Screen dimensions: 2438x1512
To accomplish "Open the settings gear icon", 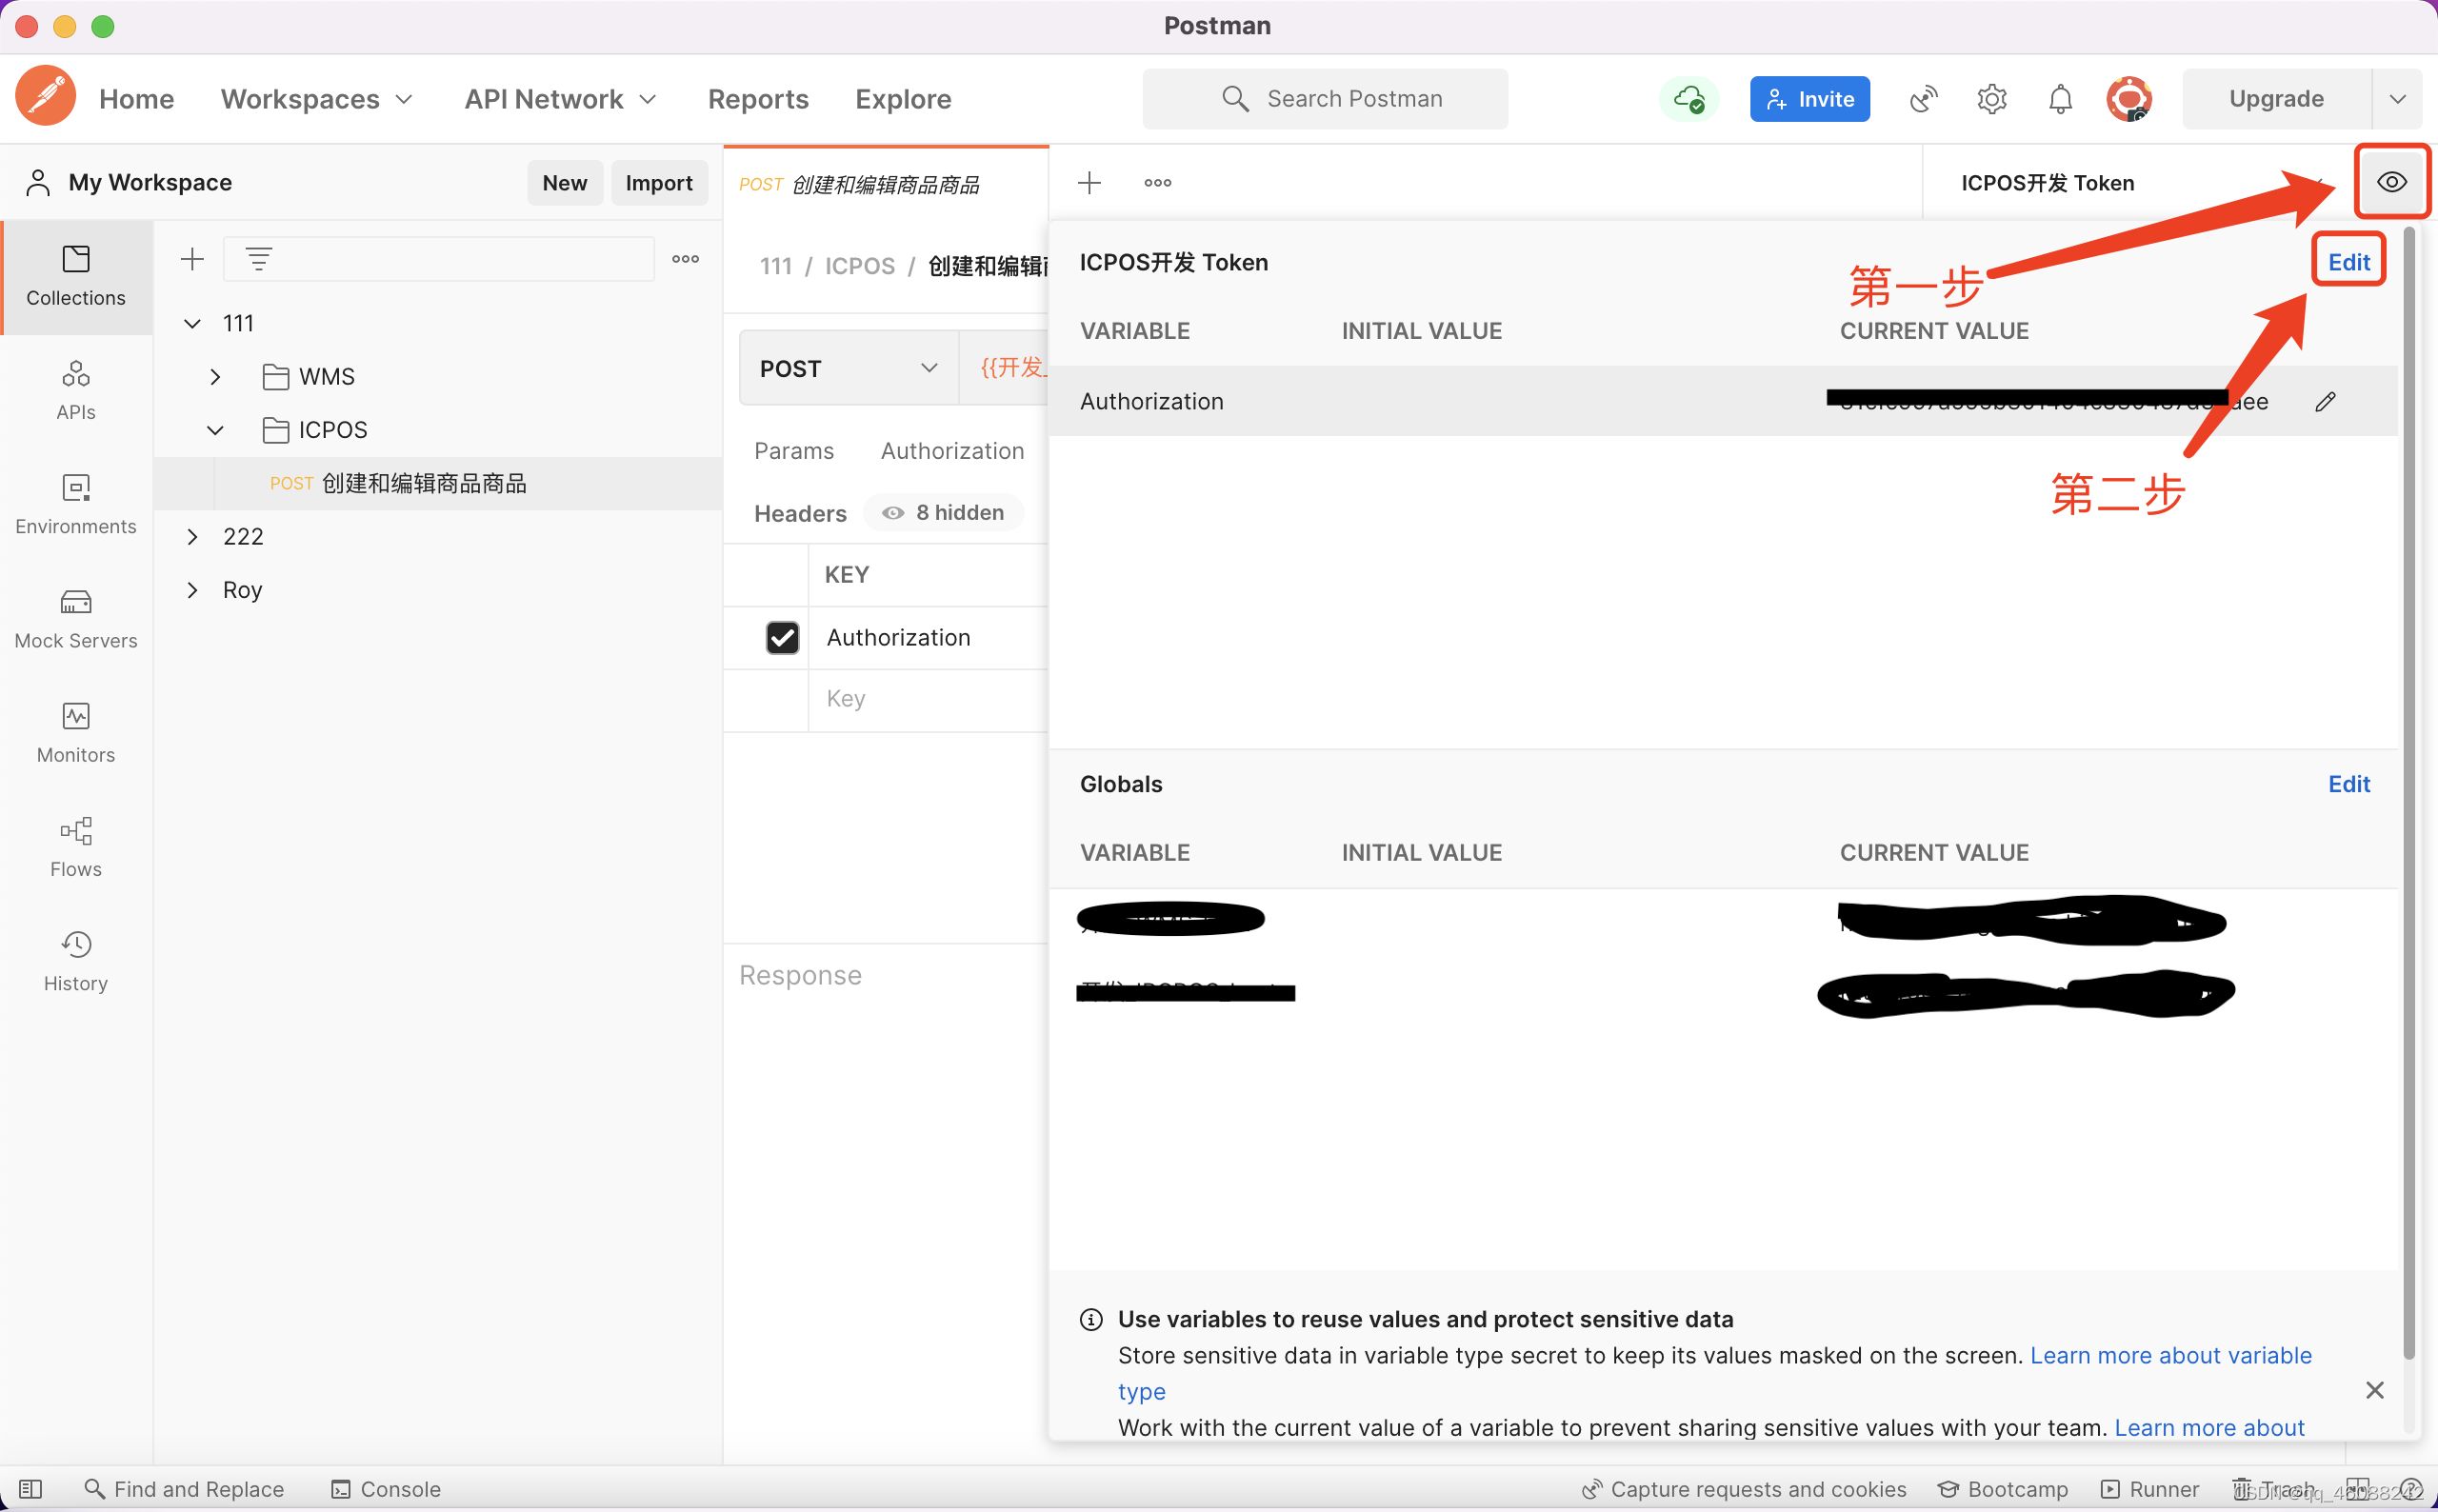I will click(1991, 99).
